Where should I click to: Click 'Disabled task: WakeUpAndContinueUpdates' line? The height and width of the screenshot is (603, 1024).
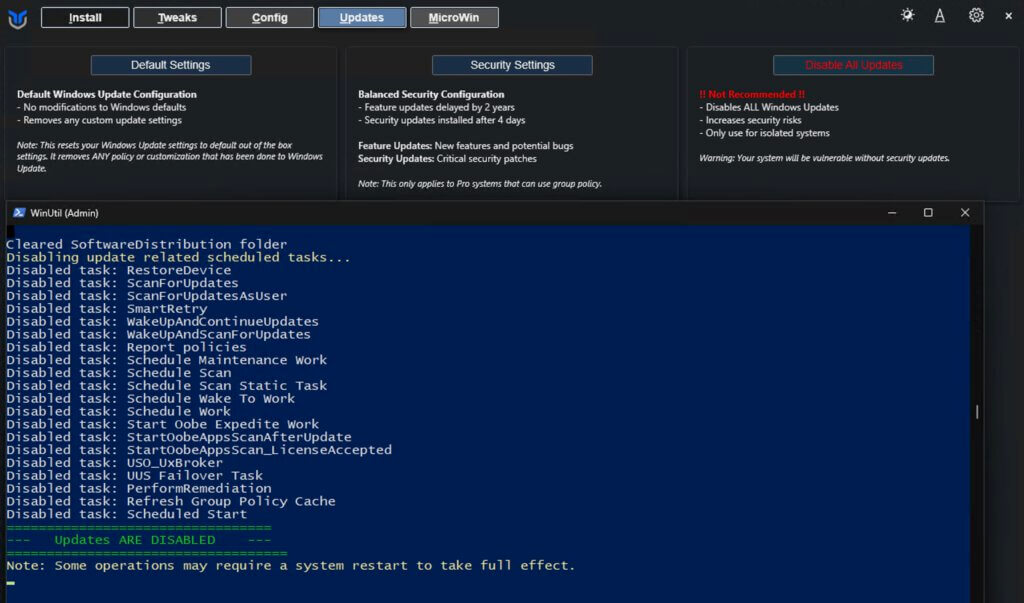pyautogui.click(x=163, y=321)
